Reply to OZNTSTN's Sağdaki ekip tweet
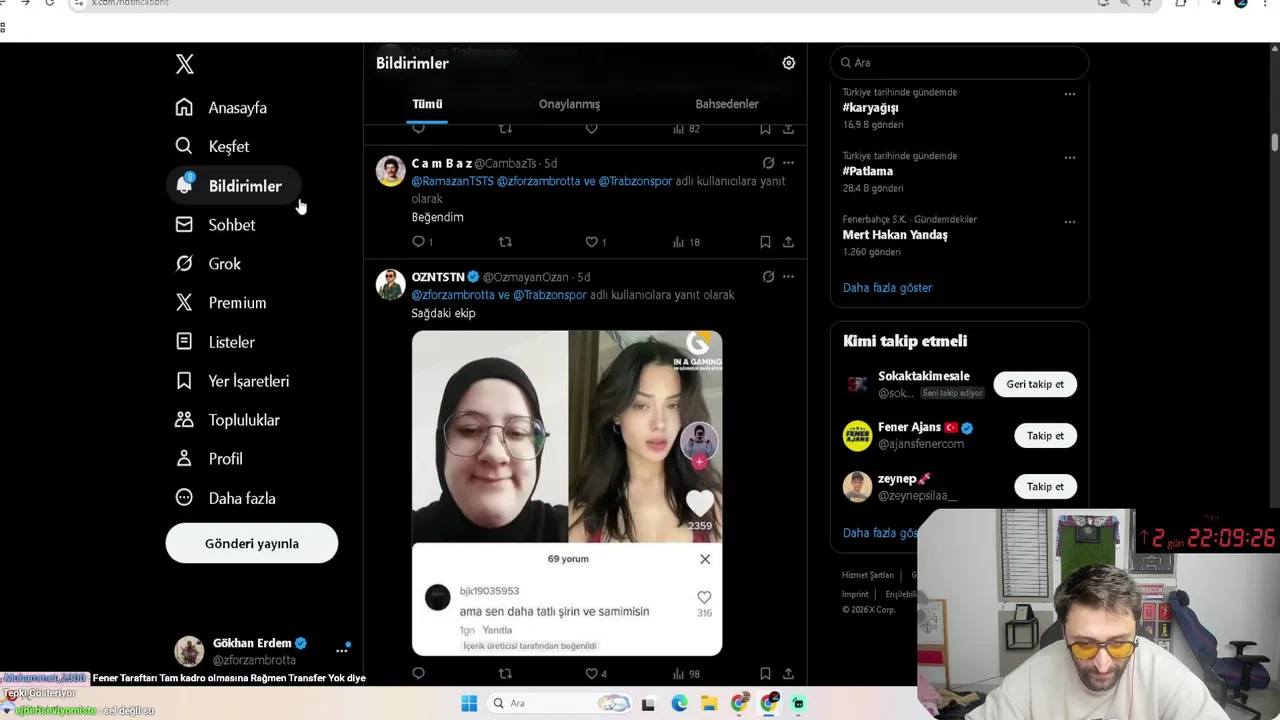Screen dimensions: 1280x720 pyautogui.click(x=419, y=674)
